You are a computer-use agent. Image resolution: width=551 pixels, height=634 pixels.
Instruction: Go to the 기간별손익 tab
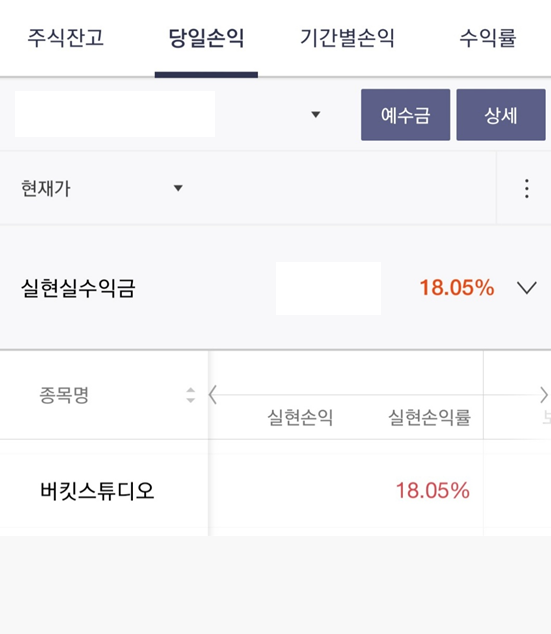[347, 38]
